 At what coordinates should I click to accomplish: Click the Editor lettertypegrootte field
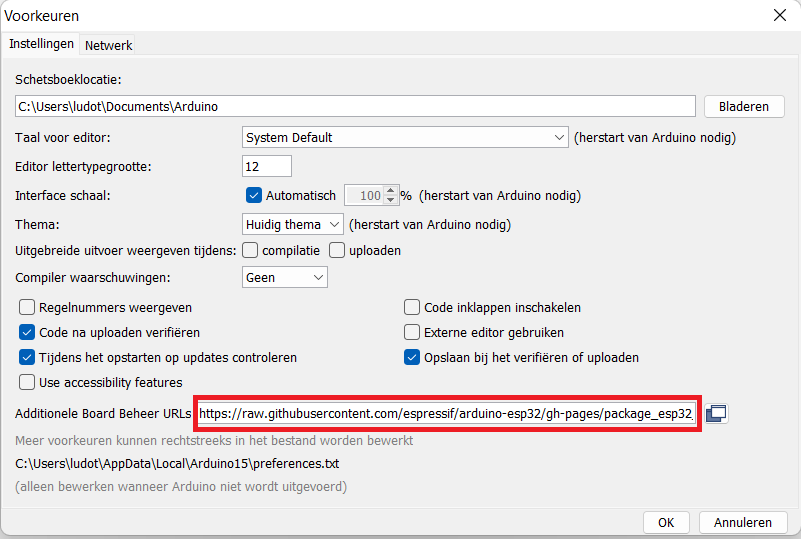pyautogui.click(x=267, y=167)
